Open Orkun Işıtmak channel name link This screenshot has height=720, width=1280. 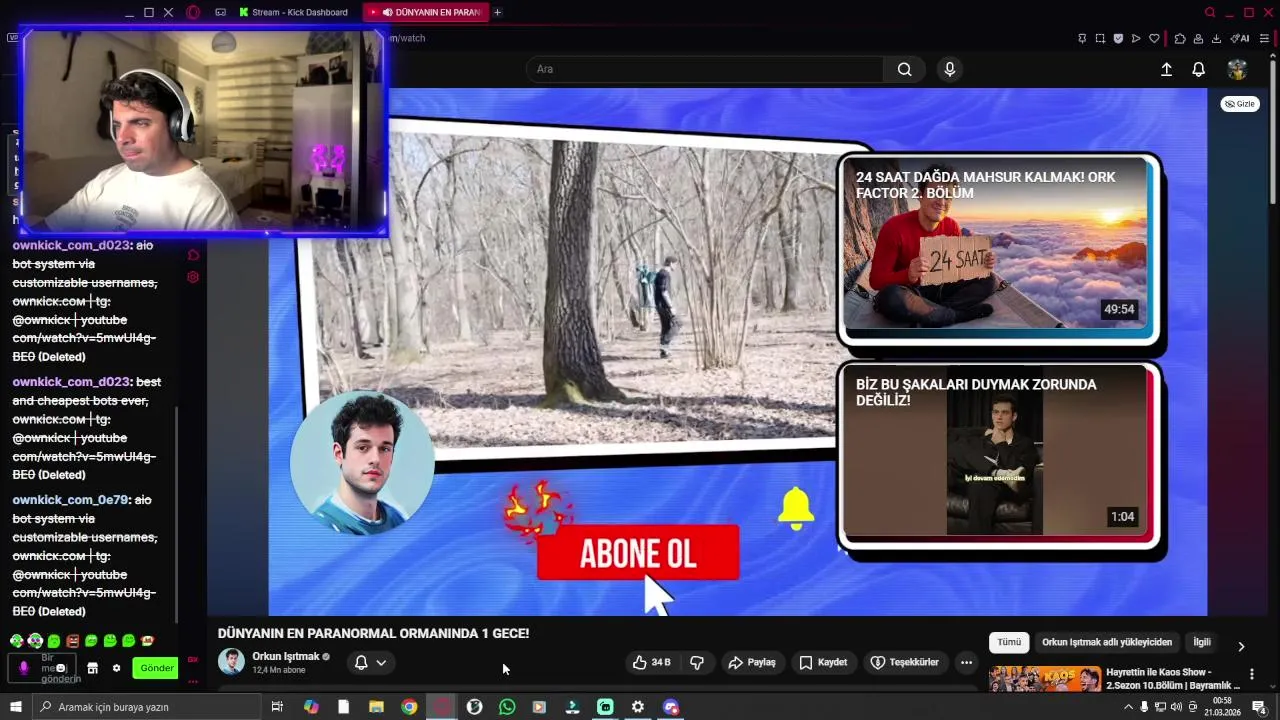[x=286, y=656]
